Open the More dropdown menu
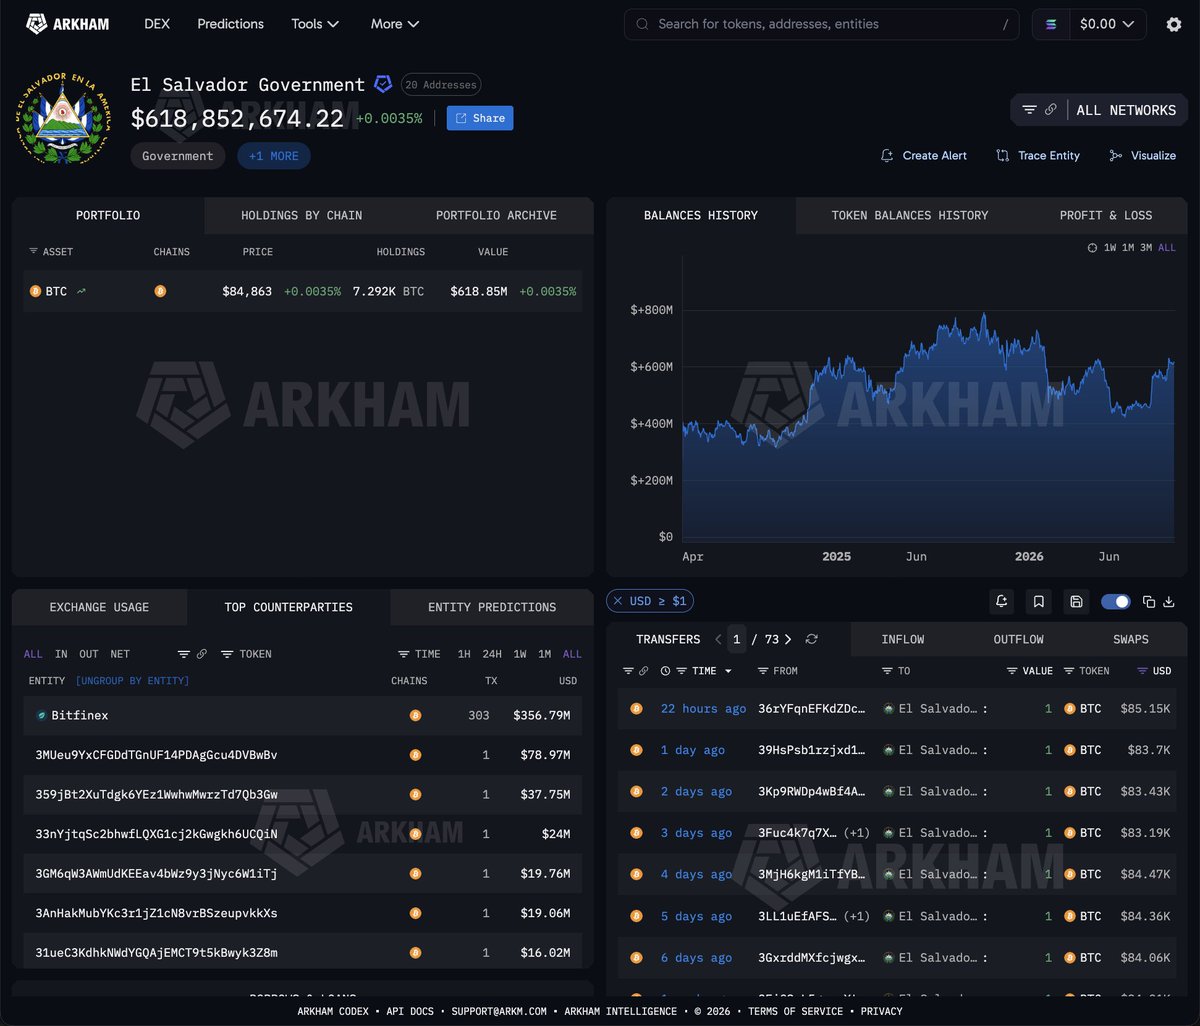Viewport: 1200px width, 1026px height. (395, 24)
